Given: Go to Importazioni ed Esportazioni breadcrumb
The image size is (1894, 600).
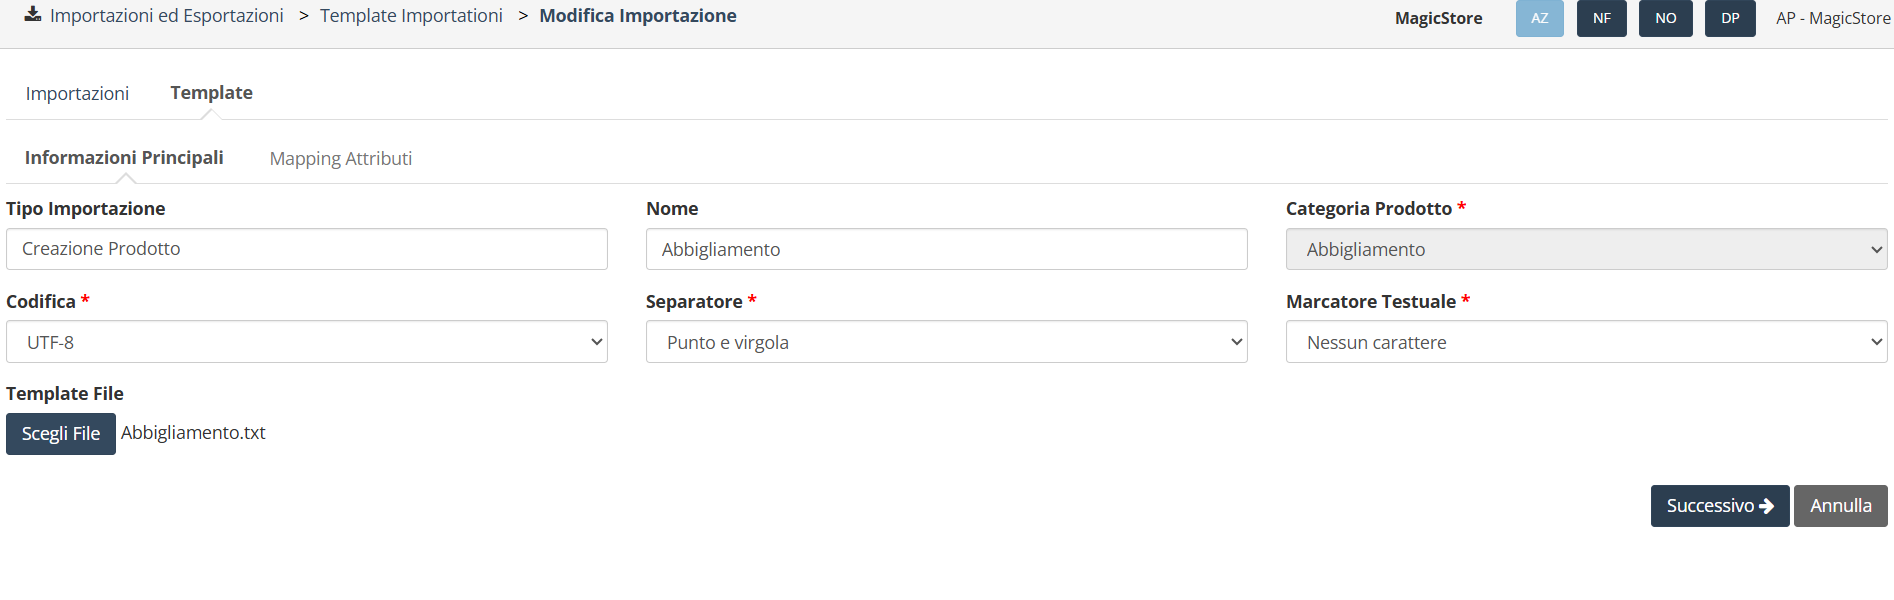Looking at the screenshot, I should click(167, 16).
